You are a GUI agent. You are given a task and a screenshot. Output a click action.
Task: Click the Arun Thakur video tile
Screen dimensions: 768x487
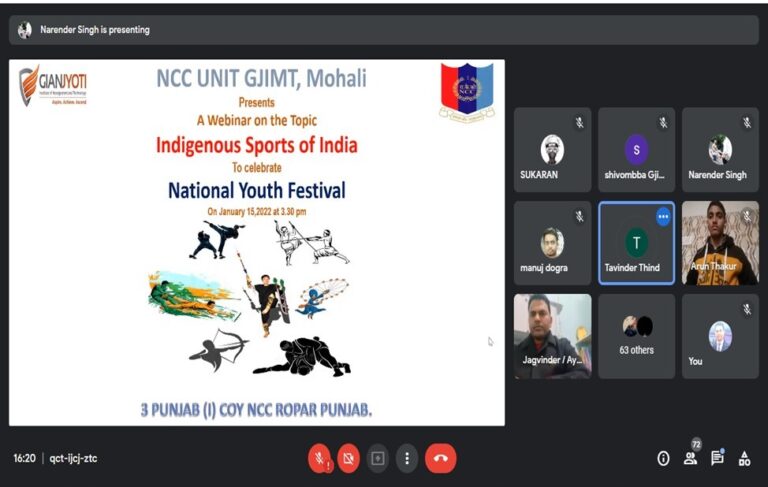(720, 243)
